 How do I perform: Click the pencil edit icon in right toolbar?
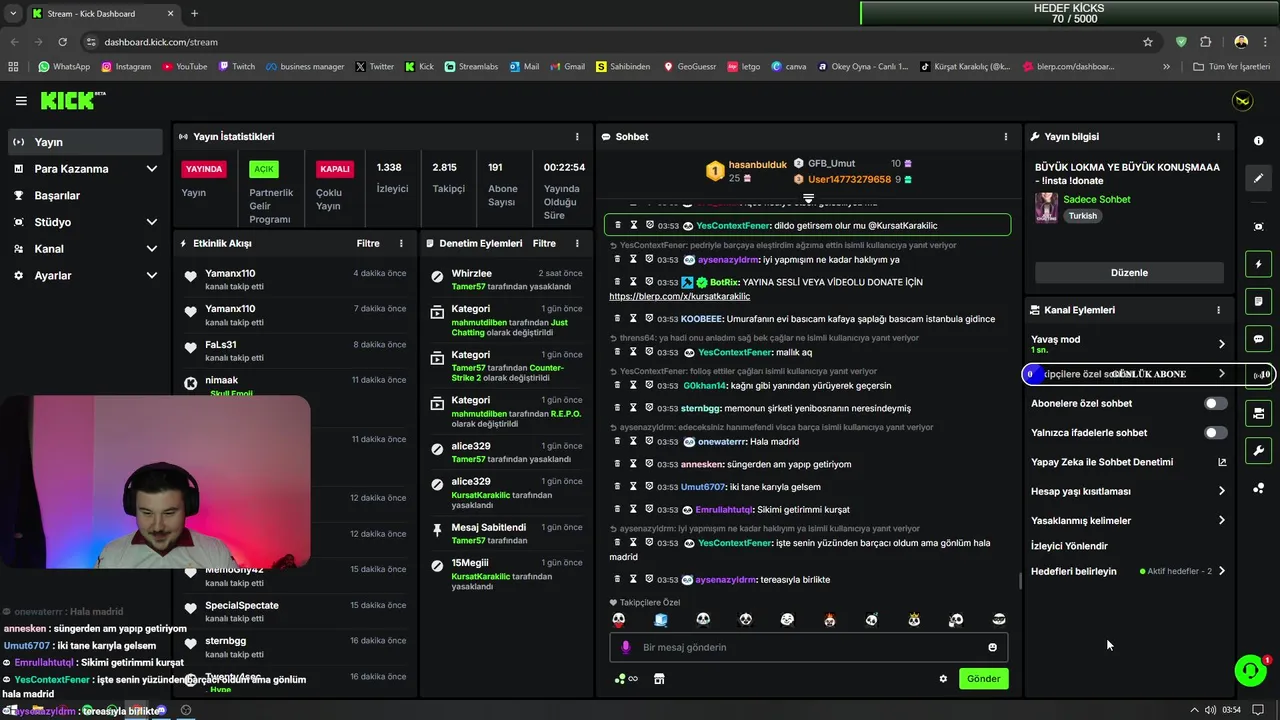tap(1258, 178)
